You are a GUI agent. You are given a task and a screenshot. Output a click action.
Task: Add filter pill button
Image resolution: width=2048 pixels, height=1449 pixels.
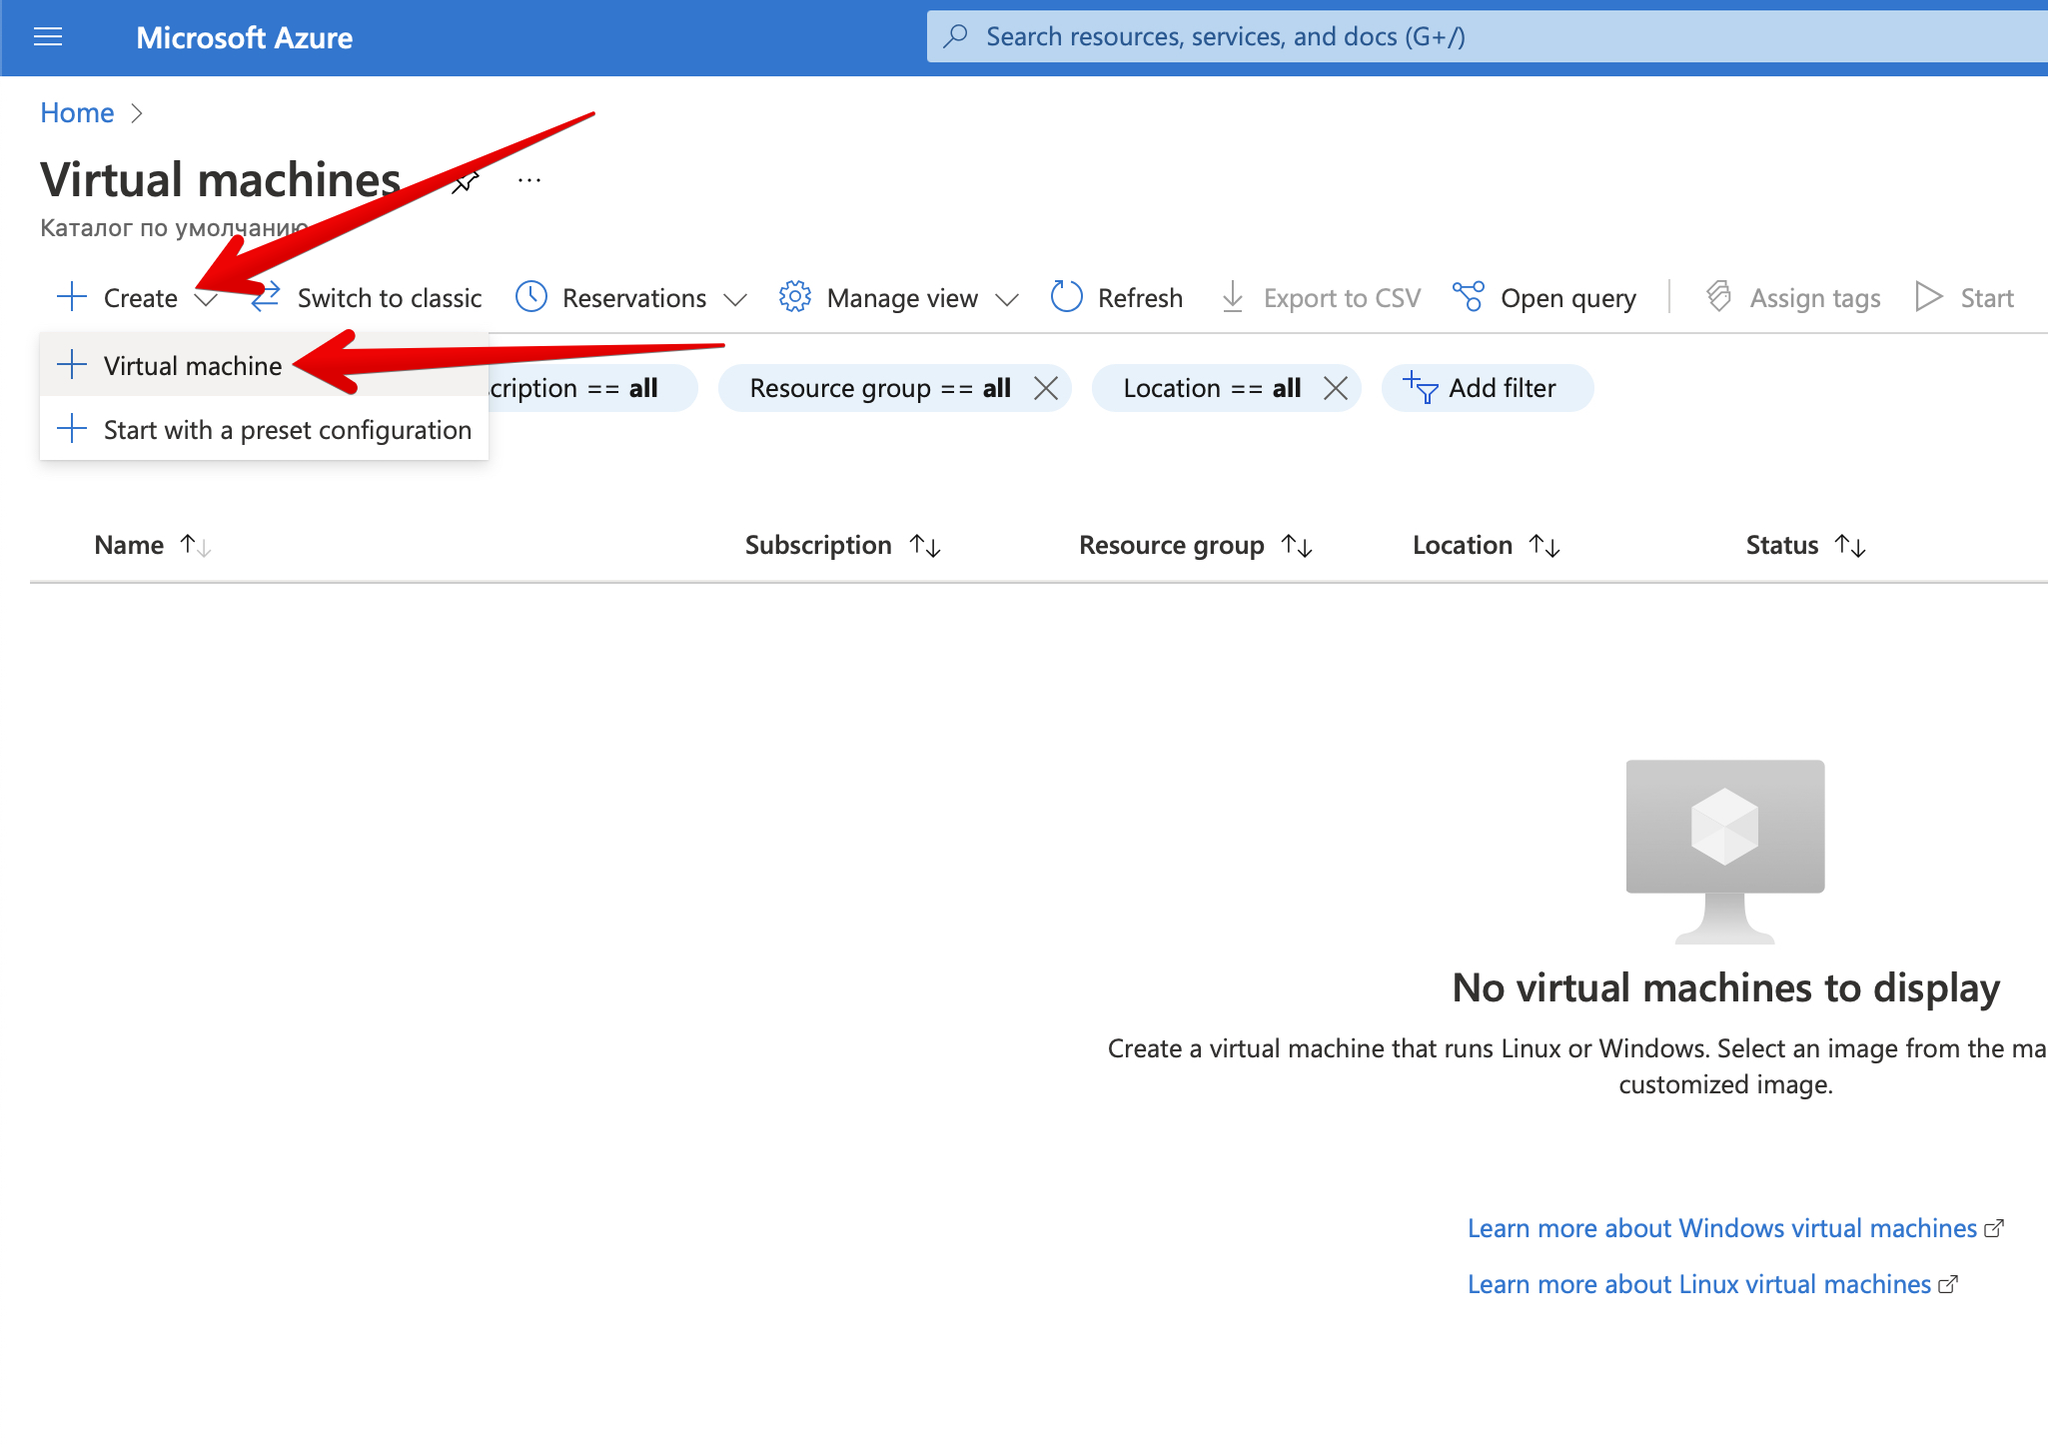tap(1487, 388)
